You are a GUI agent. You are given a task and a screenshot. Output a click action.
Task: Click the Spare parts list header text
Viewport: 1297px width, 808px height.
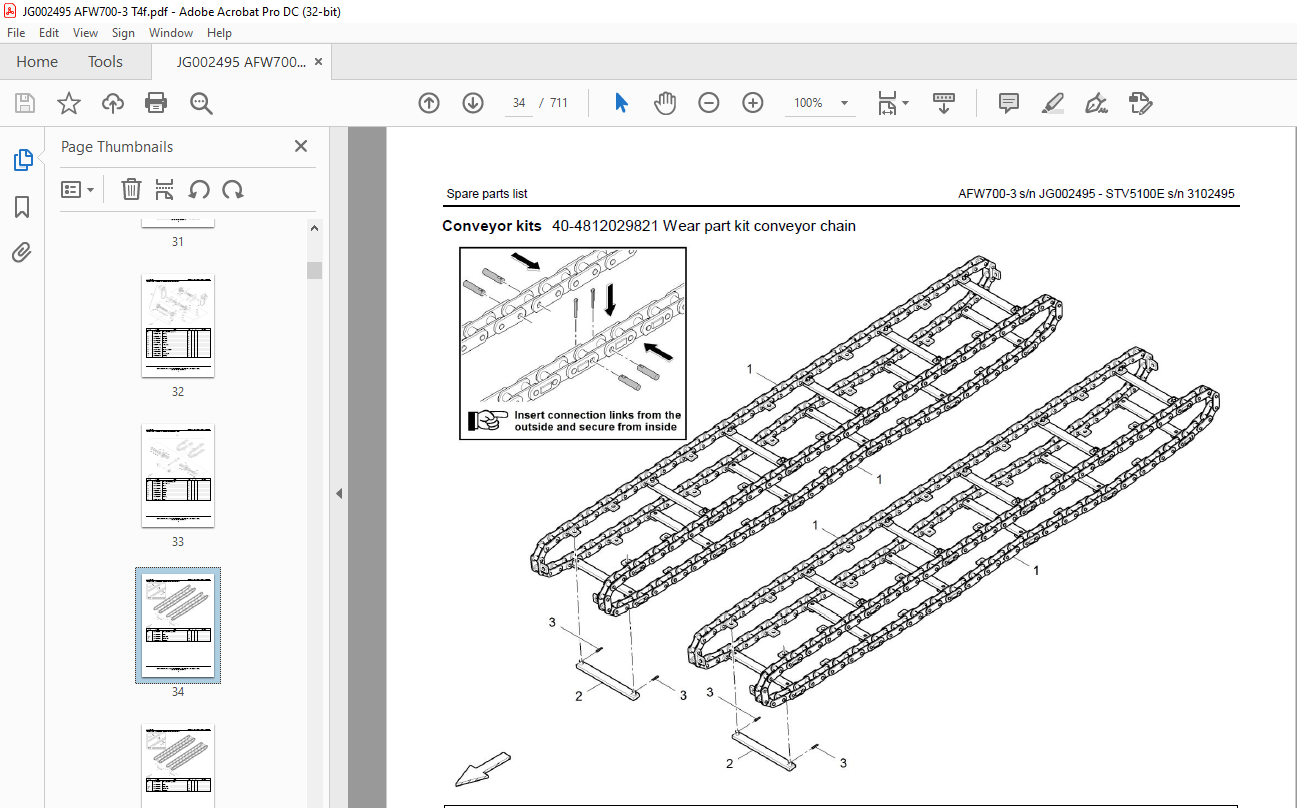click(x=487, y=194)
